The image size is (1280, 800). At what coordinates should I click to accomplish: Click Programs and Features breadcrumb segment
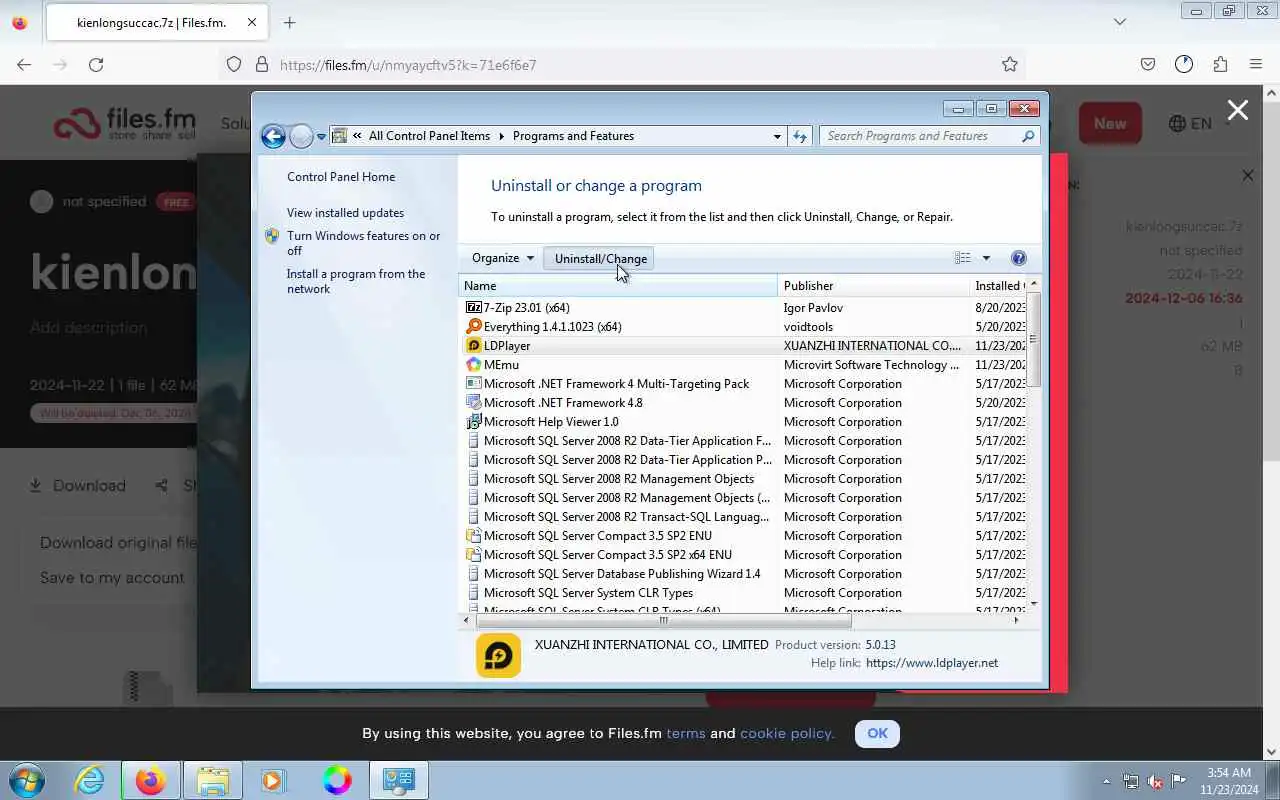pos(573,136)
